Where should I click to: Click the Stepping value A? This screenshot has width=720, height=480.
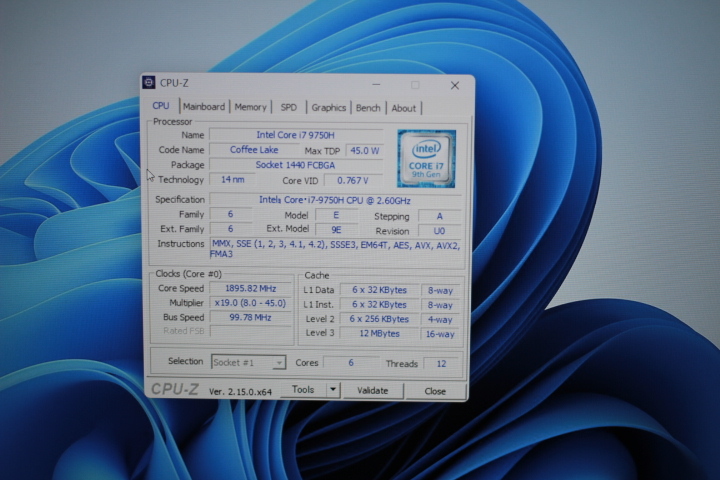click(x=439, y=216)
